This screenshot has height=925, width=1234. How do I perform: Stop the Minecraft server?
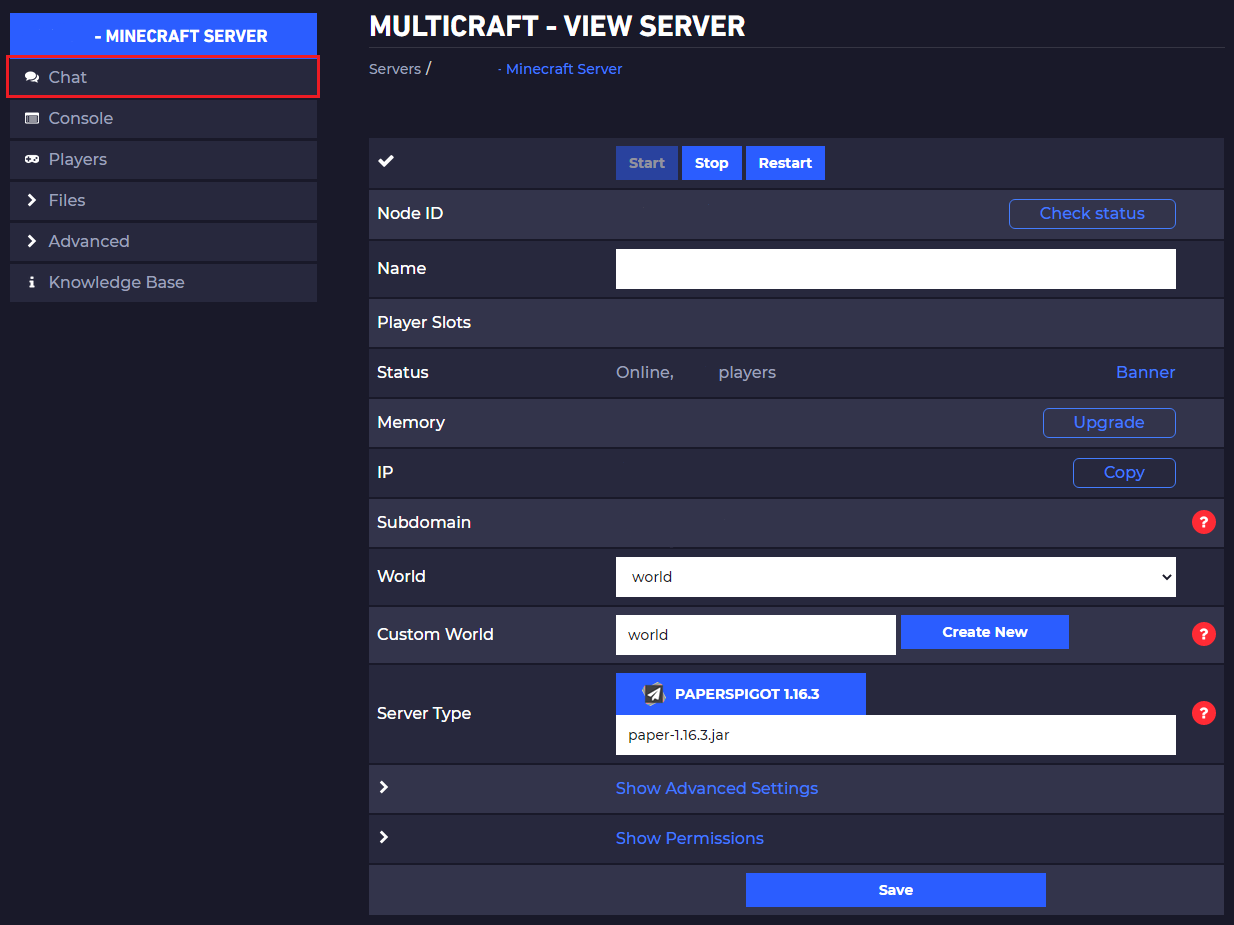point(712,163)
